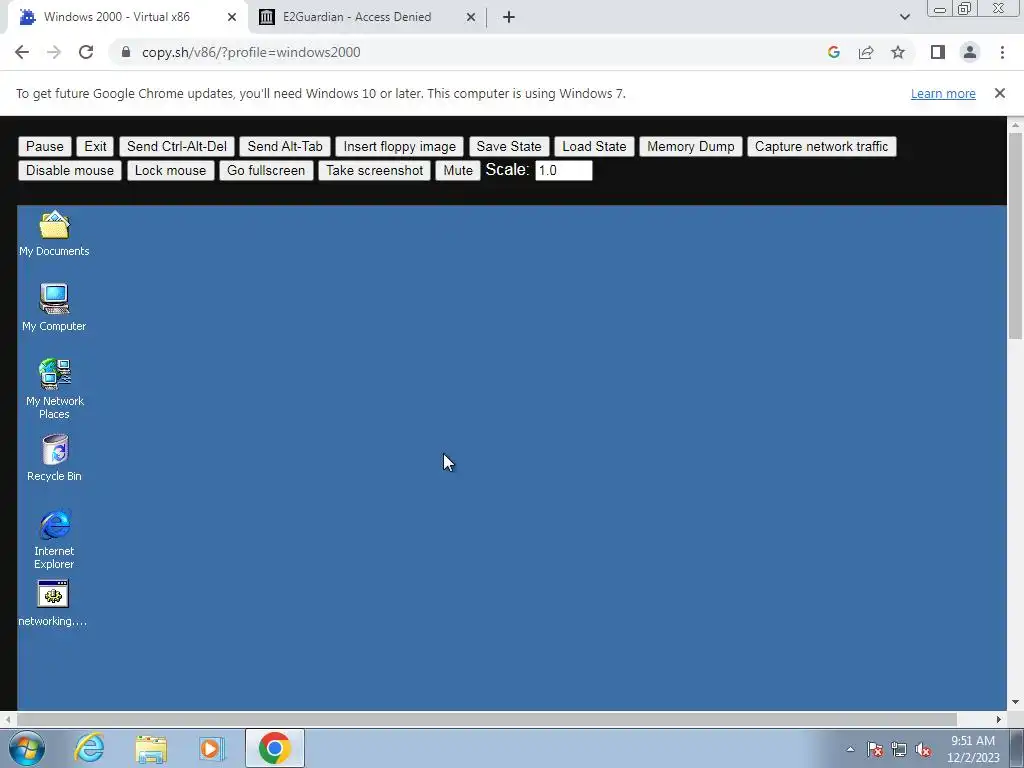Click the scroll down arrow
The height and width of the screenshot is (768, 1024).
coord(1016,703)
